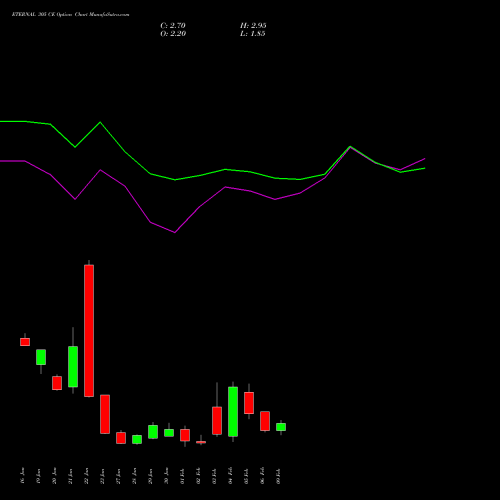Select the red candlestick for 20 Jan

tap(57, 383)
